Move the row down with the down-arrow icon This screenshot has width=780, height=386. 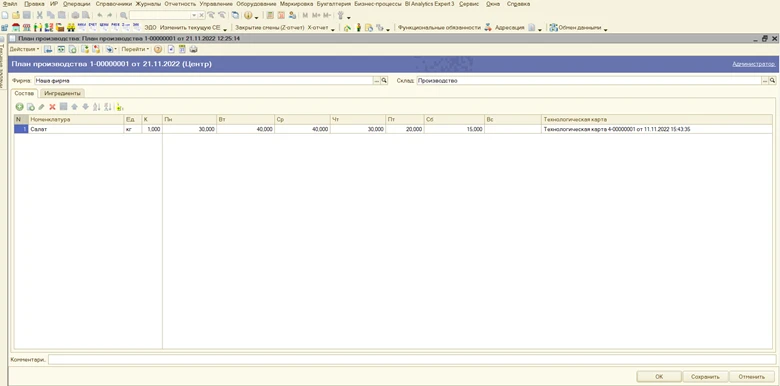coord(86,106)
